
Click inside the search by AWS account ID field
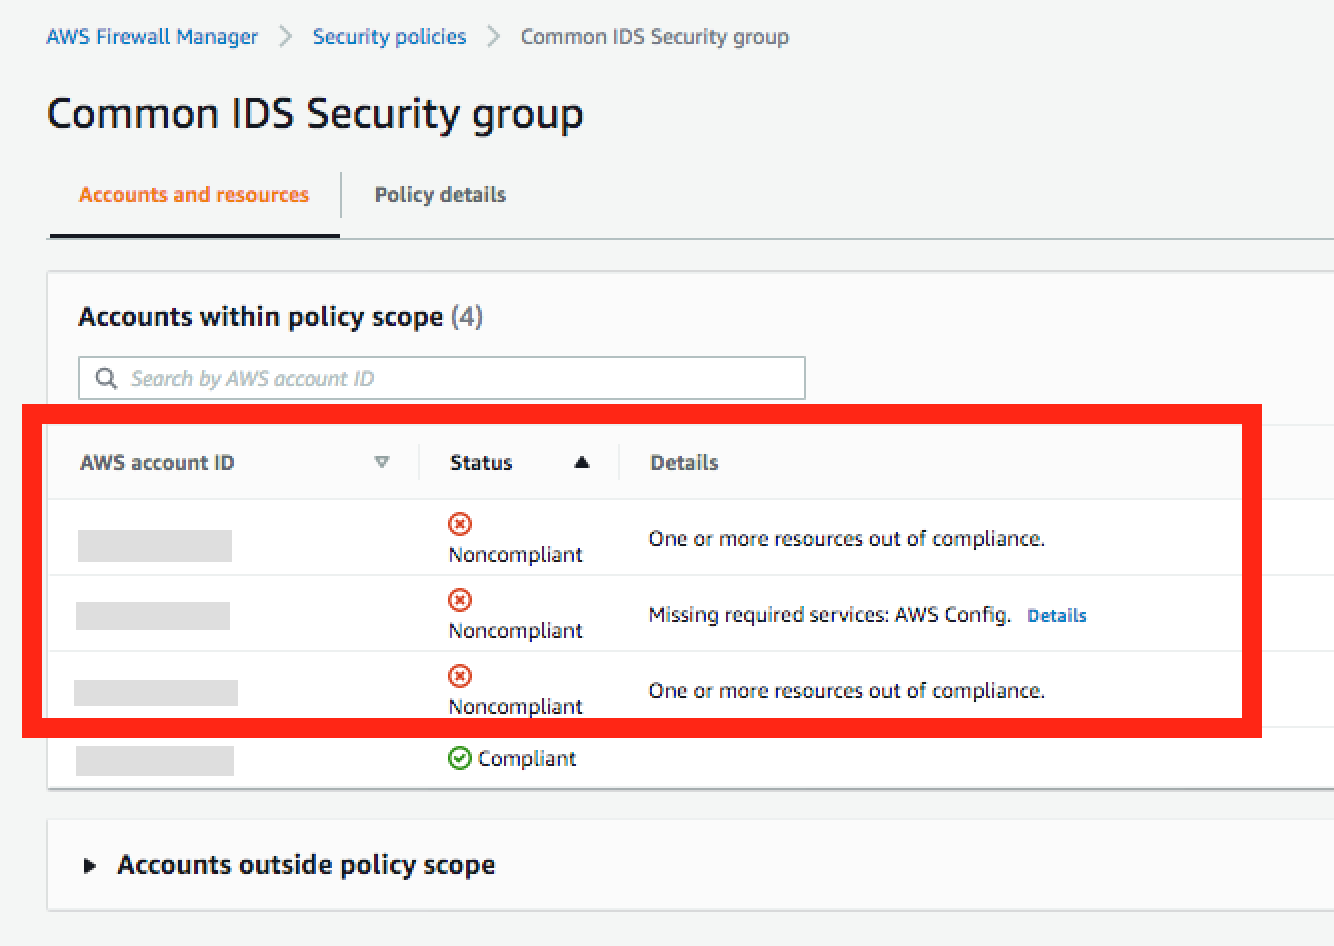440,378
